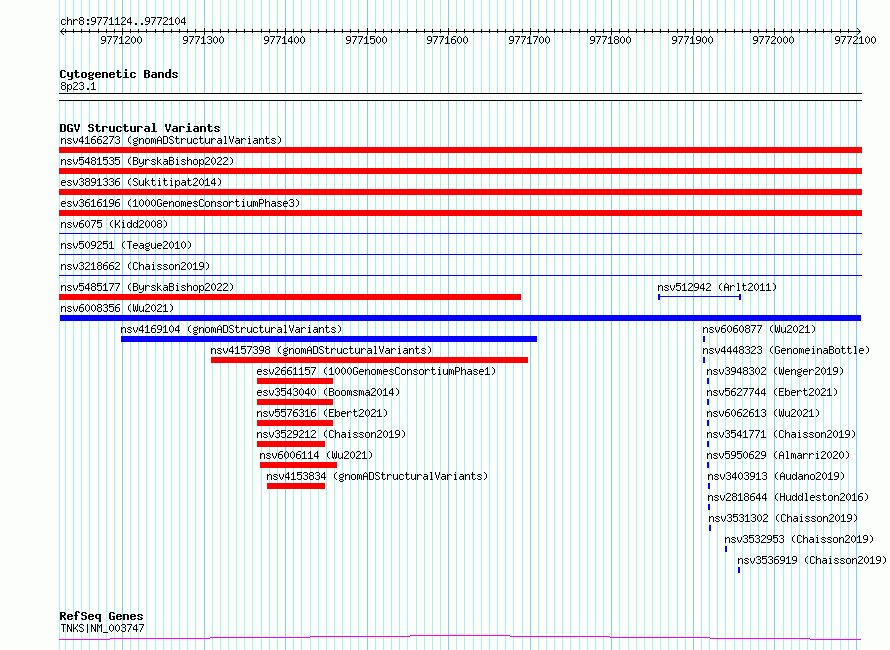
Task: Click the nsv3532953 Chaisson2019 label
Action: coord(799,539)
